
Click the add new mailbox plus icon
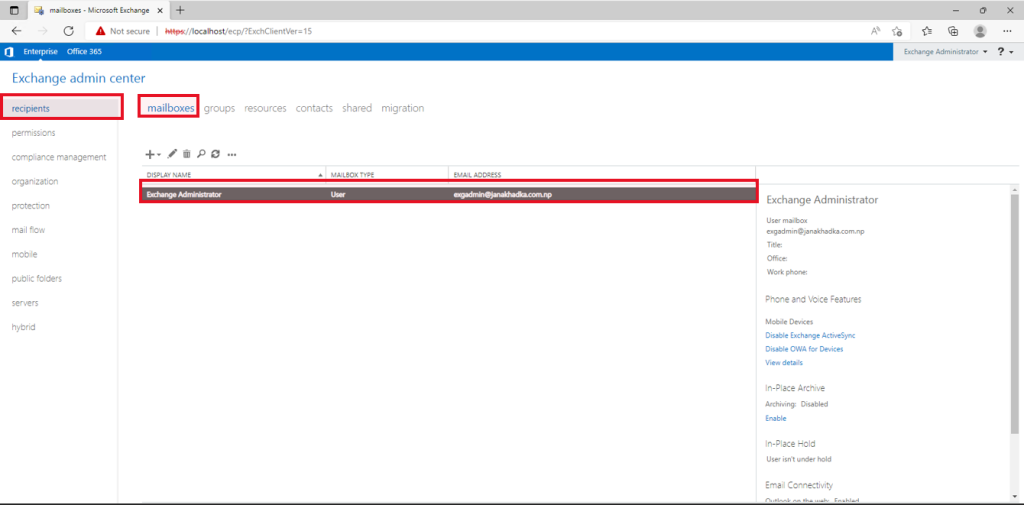click(150, 154)
